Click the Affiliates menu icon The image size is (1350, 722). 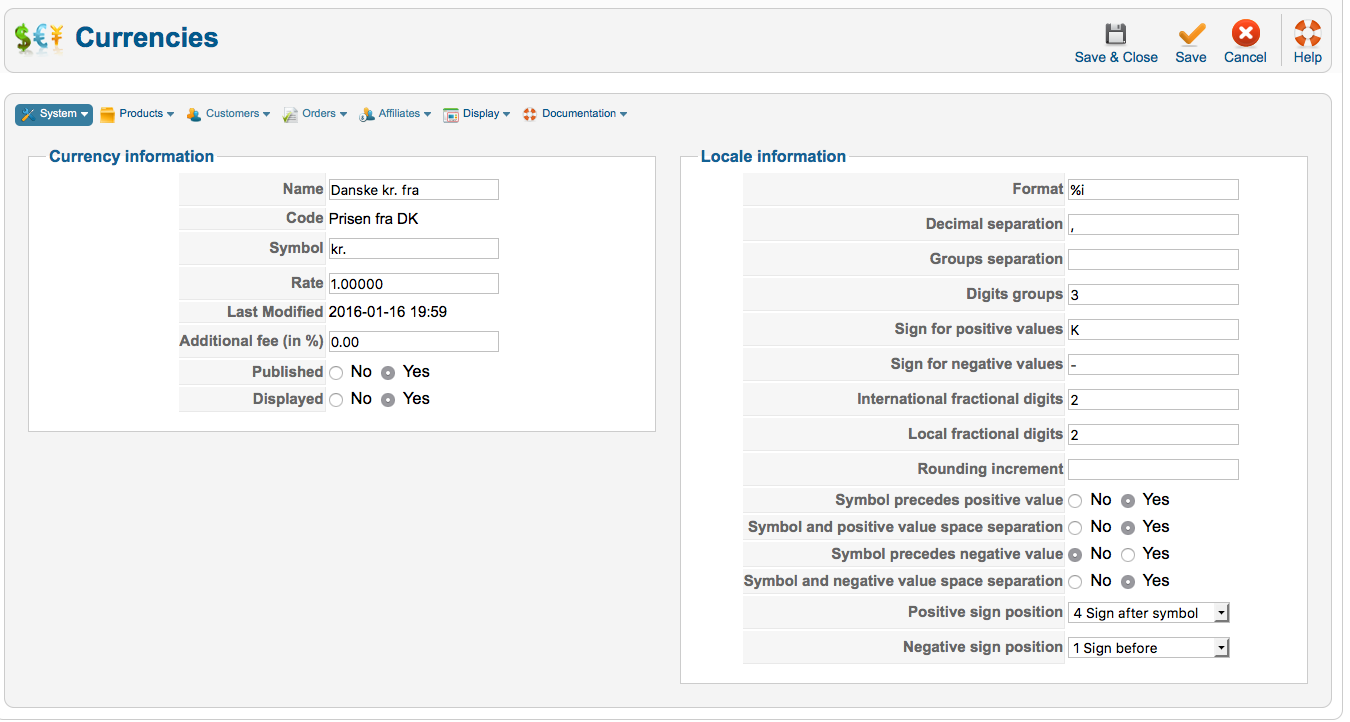(x=367, y=114)
